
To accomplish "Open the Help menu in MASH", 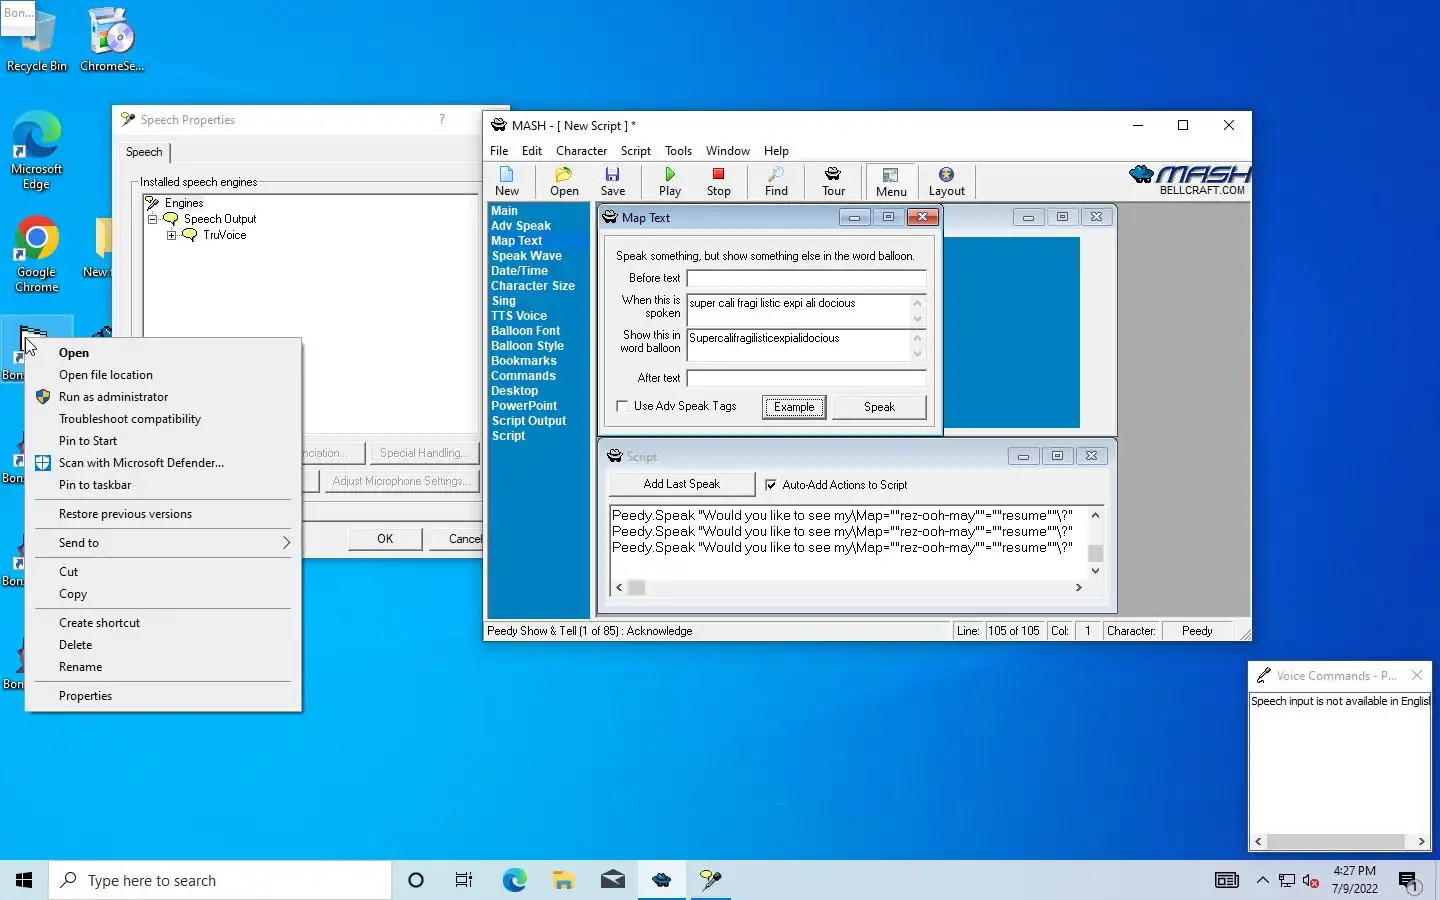I will (x=776, y=151).
